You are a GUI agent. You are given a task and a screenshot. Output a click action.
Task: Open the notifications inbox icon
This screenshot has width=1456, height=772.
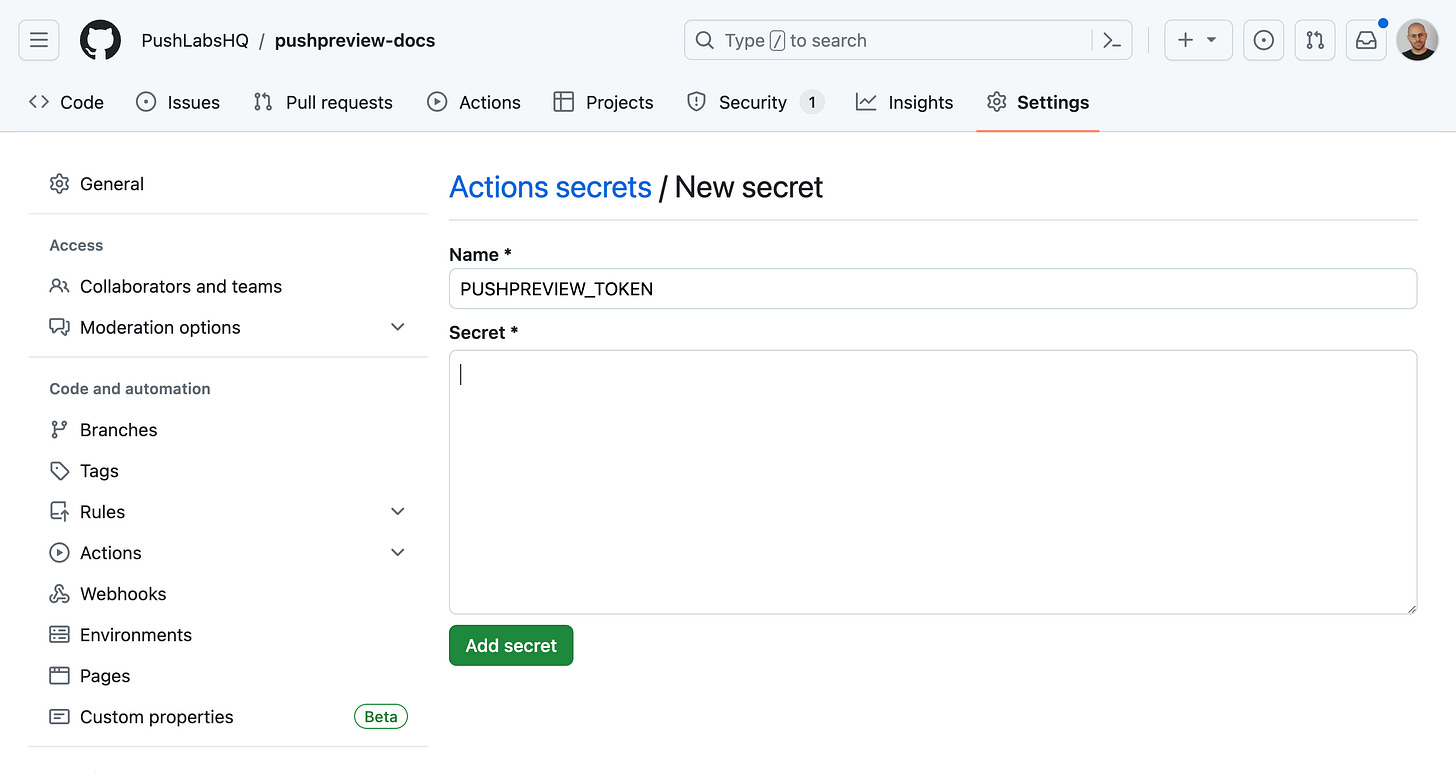pyautogui.click(x=1366, y=40)
